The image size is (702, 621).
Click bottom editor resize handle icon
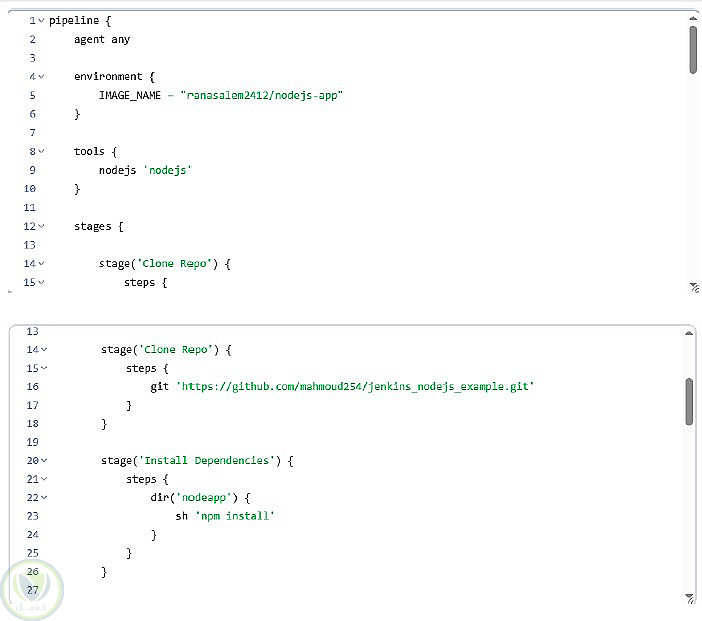click(690, 598)
